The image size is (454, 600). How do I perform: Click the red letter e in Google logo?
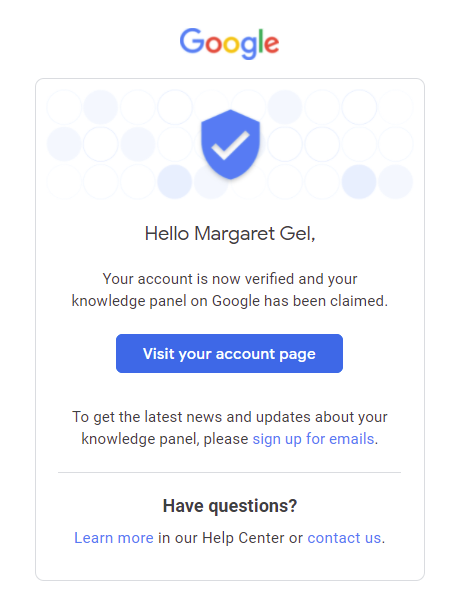tap(271, 44)
